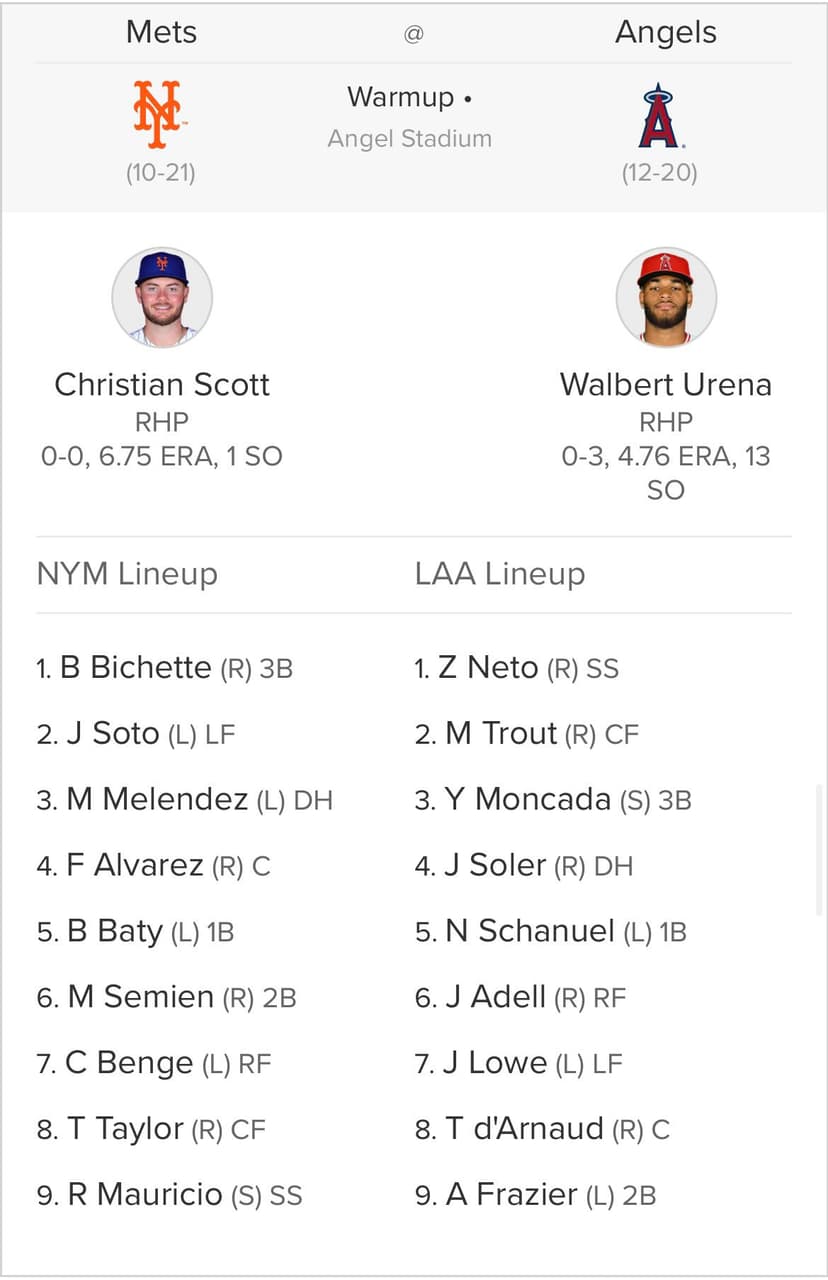Open B Bichette in NYM lineup
The image size is (828, 1280).
164,668
